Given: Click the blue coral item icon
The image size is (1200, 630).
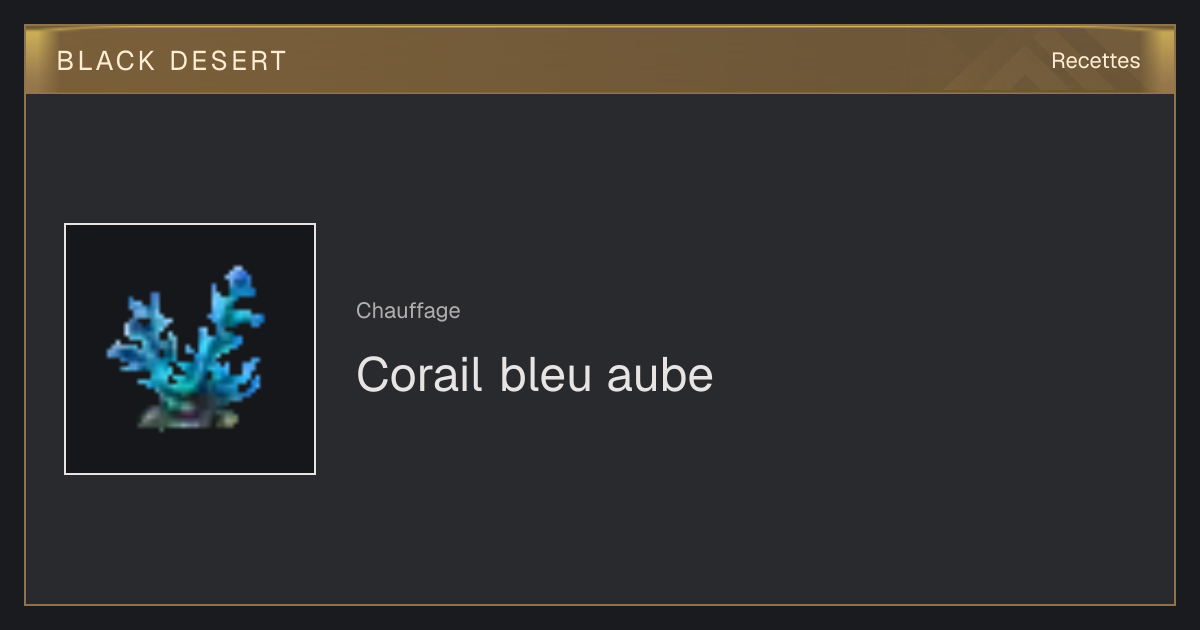Looking at the screenshot, I should click(187, 348).
